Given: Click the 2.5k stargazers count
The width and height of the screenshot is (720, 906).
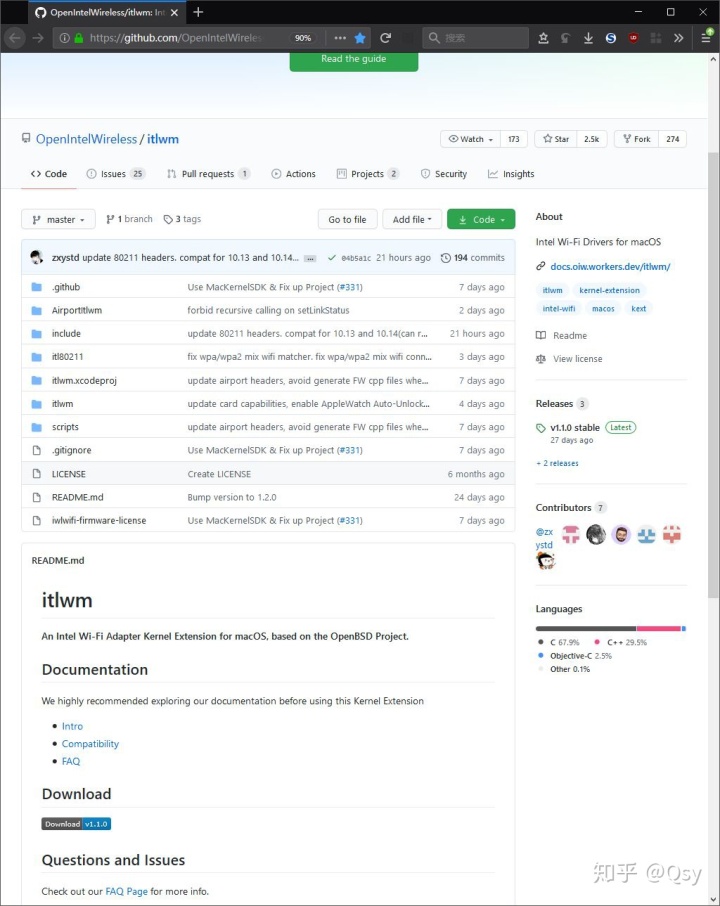Looking at the screenshot, I should (x=592, y=139).
